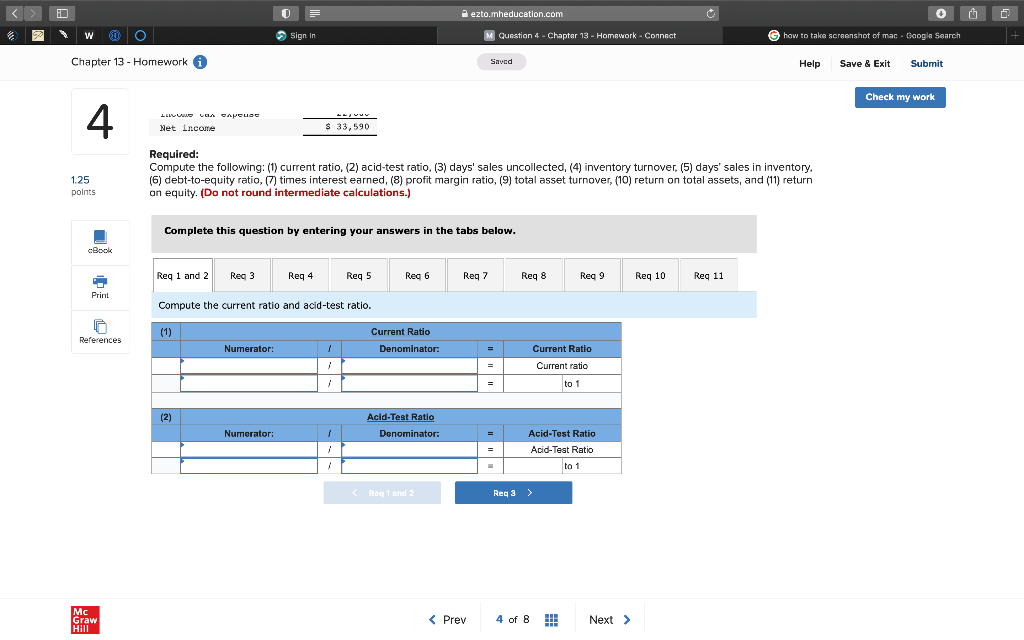
Task: Click the blue Req 3 next button
Action: (x=513, y=493)
